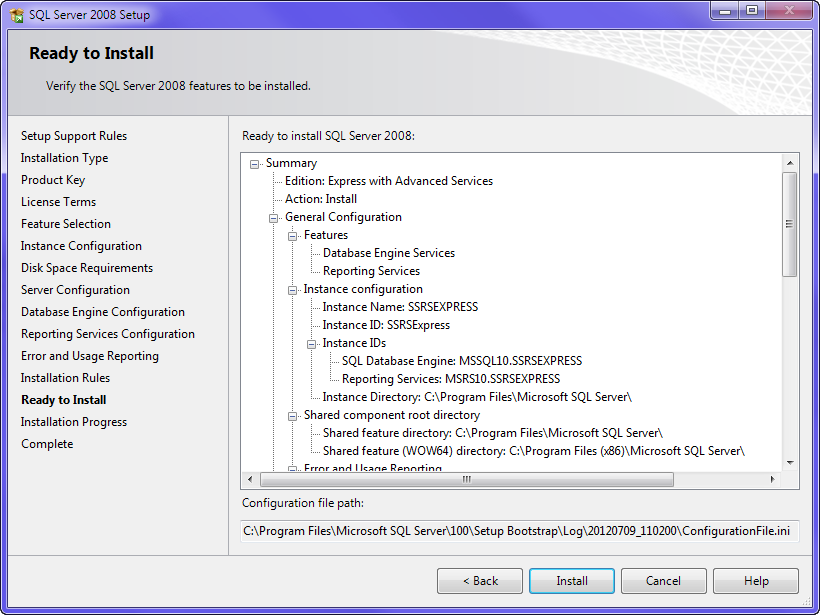This screenshot has width=820, height=615.
Task: Click the scroll right arrow in summary
Action: (772, 479)
